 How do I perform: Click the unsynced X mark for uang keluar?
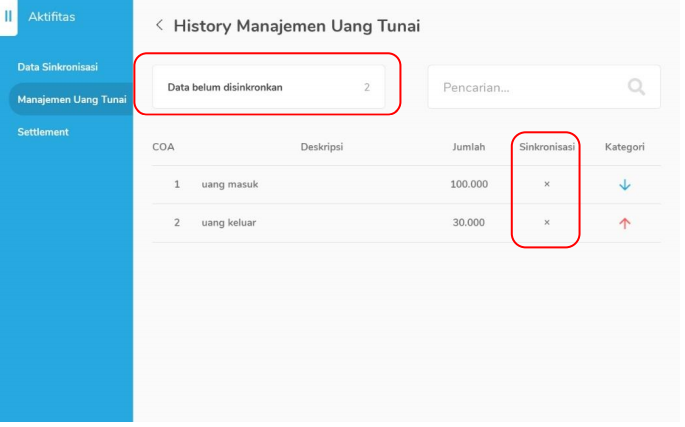tap(546, 223)
